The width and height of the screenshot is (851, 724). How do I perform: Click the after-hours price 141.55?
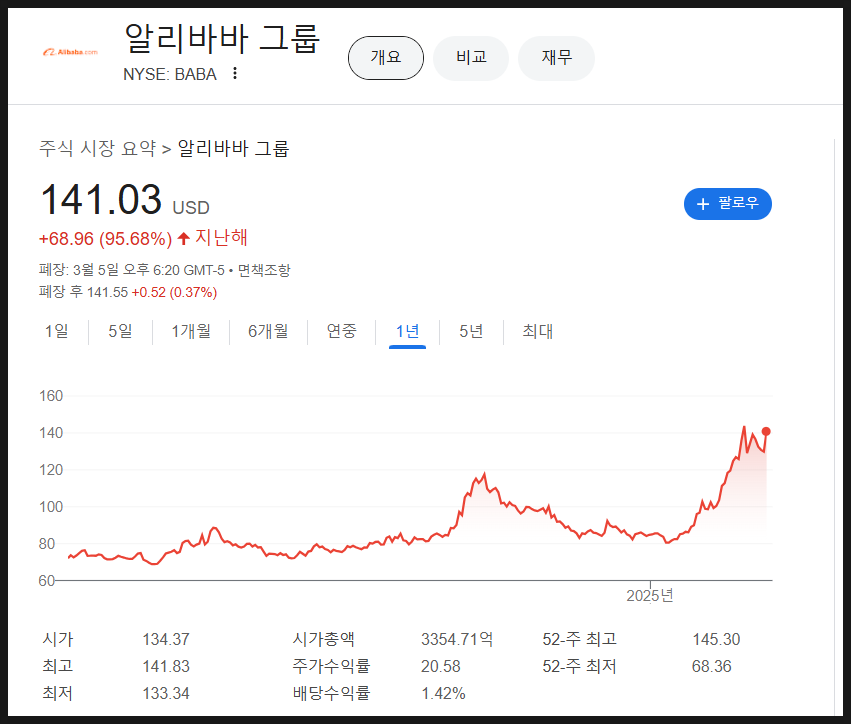point(107,293)
